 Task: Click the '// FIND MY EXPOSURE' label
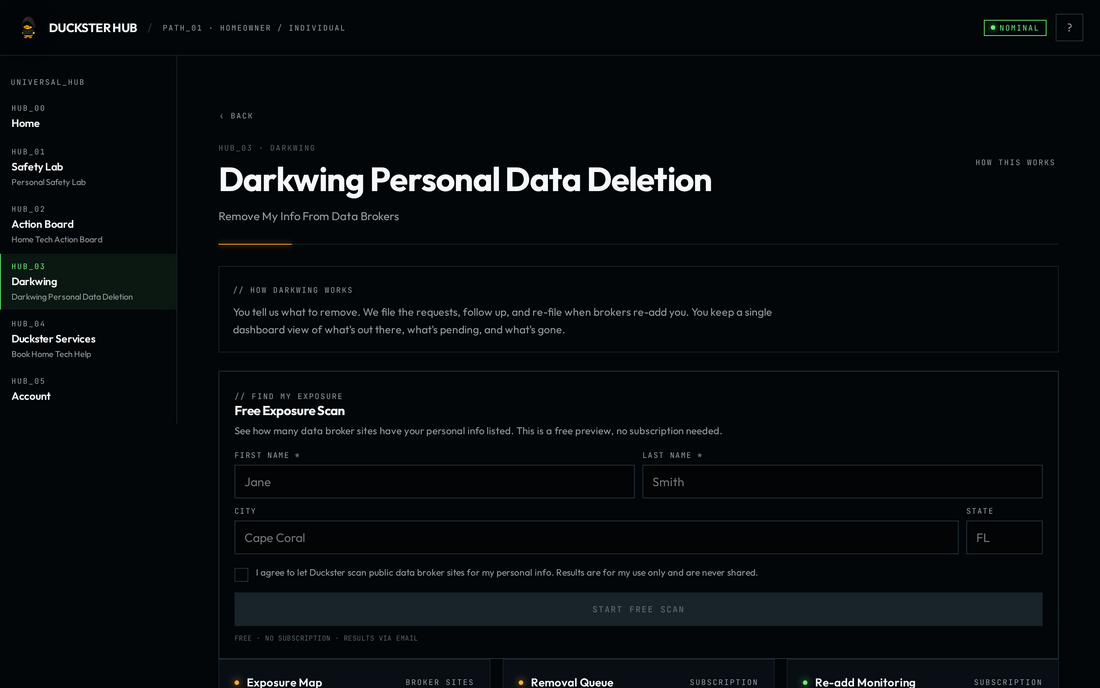tap(288, 396)
